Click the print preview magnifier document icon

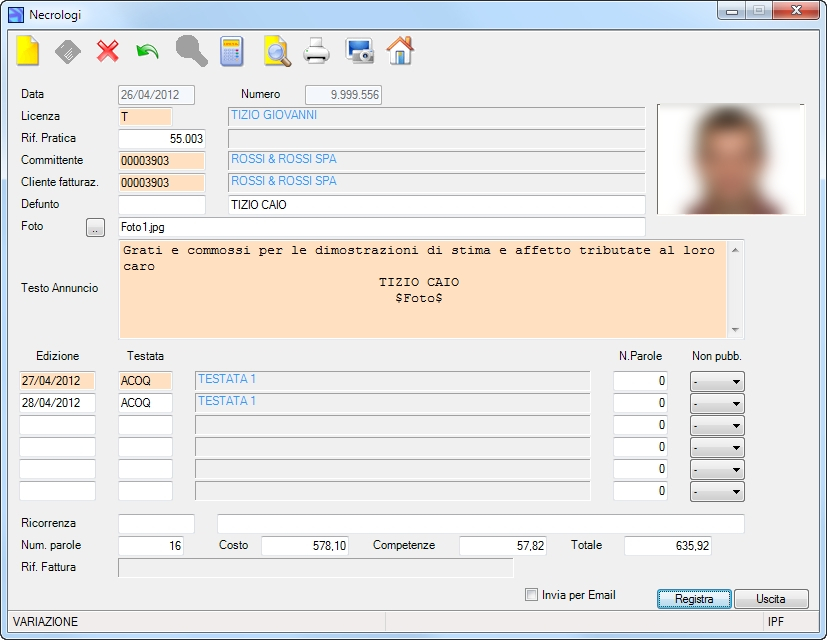point(277,51)
